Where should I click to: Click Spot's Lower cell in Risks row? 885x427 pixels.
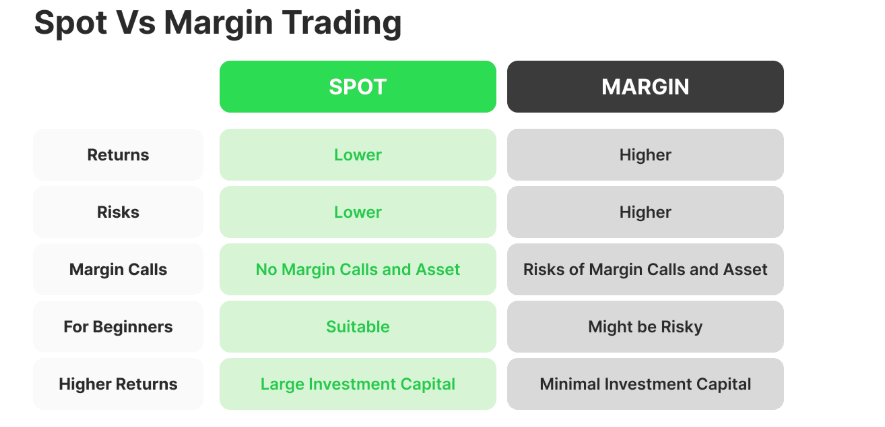357,212
